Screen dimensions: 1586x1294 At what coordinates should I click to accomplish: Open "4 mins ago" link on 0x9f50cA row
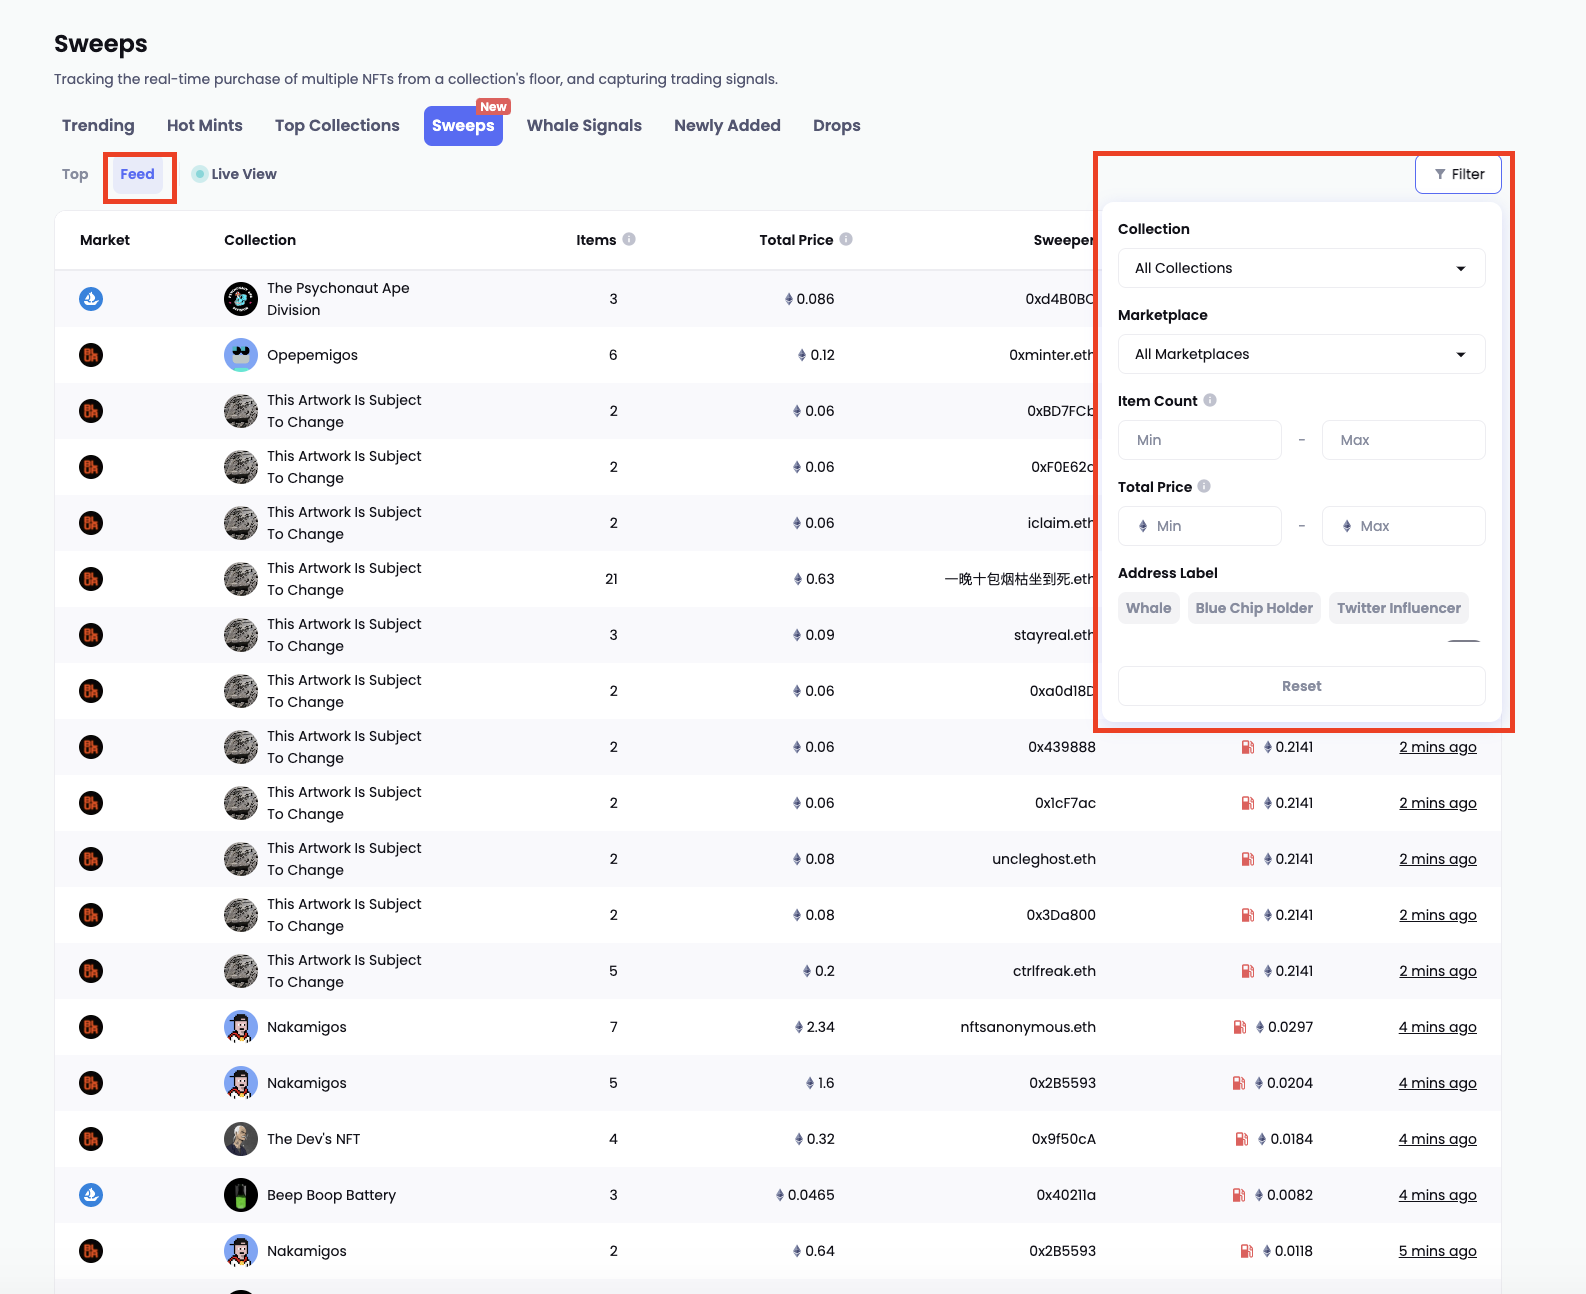point(1438,1139)
